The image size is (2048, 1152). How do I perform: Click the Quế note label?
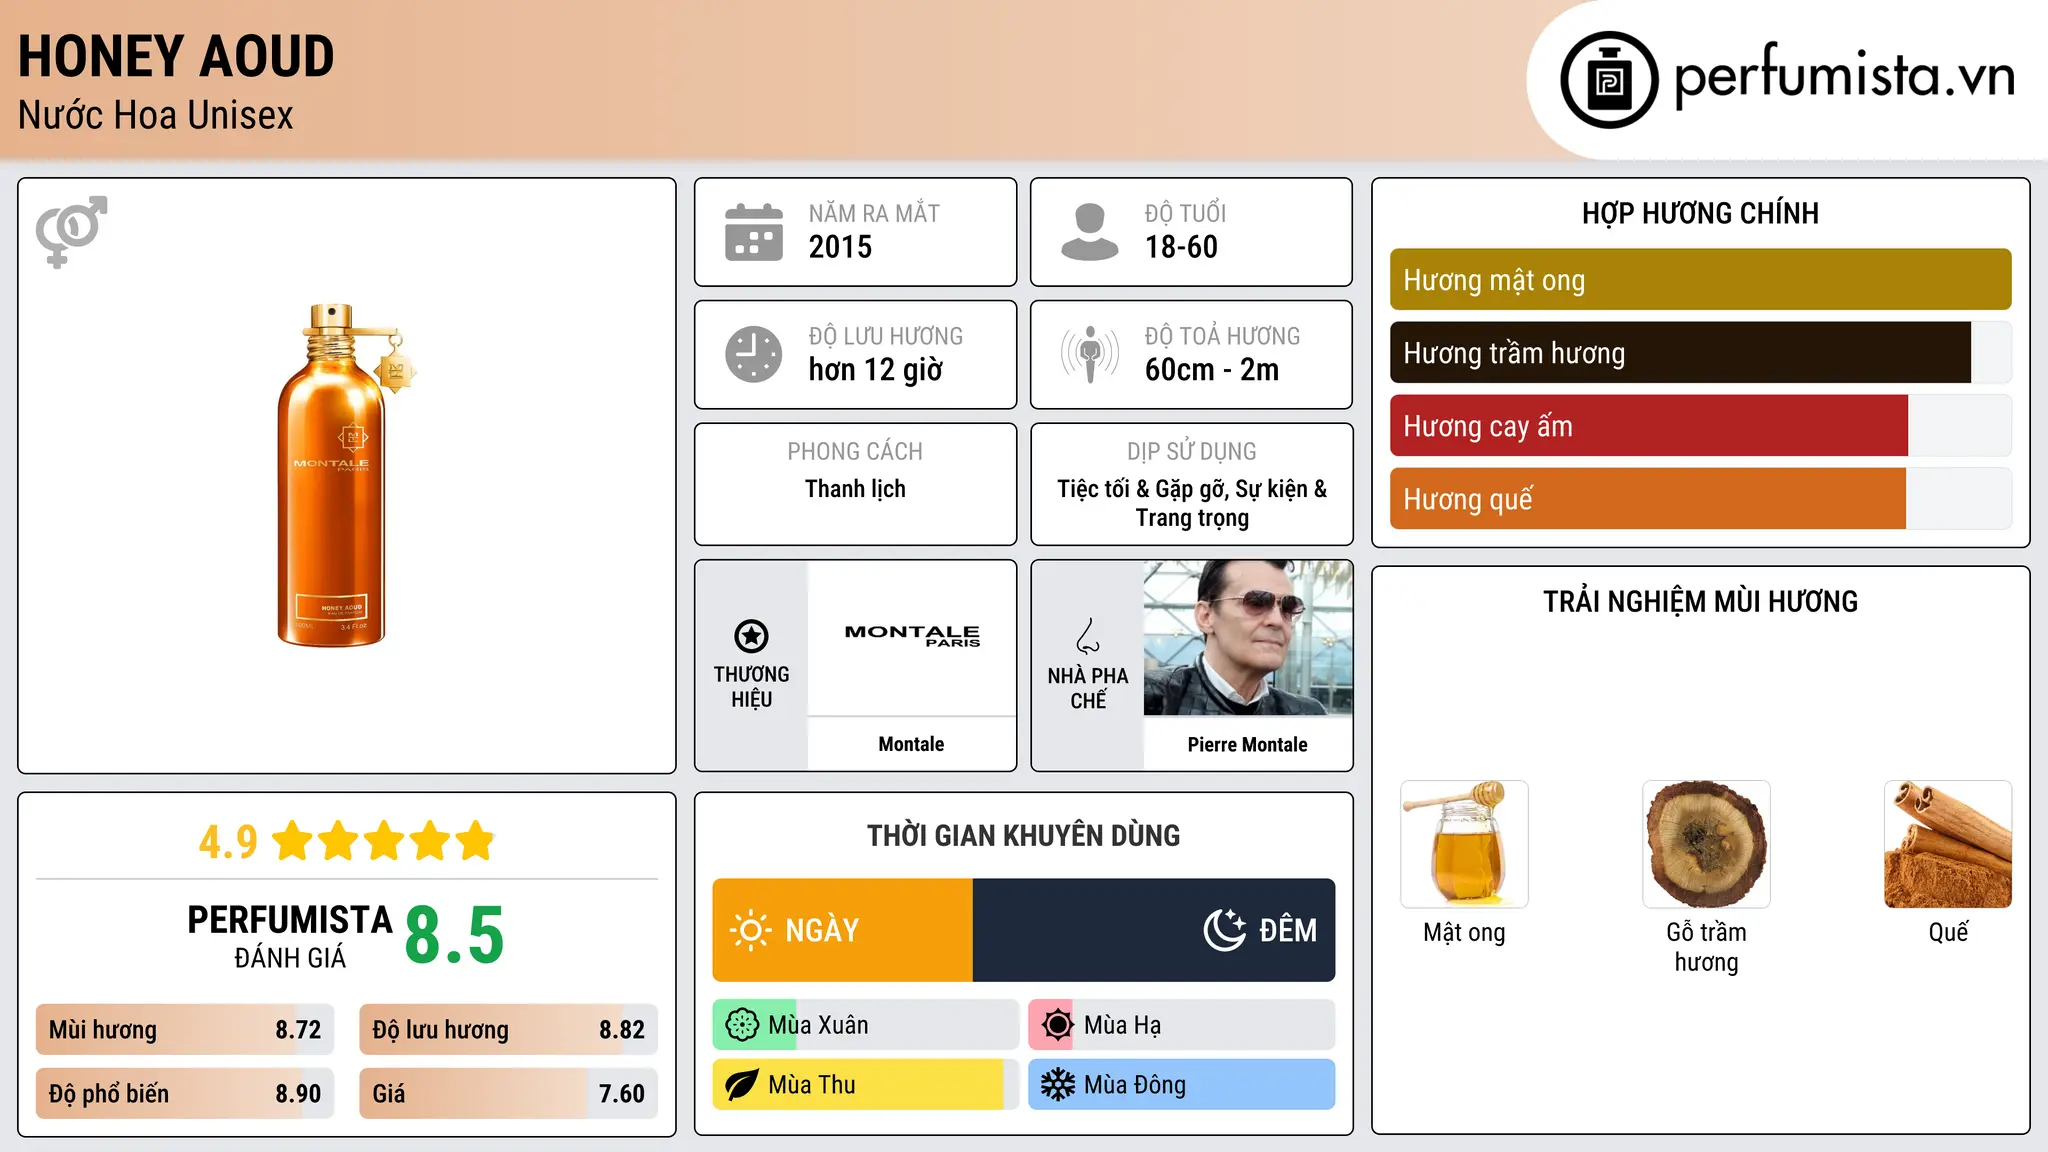[x=1948, y=932]
